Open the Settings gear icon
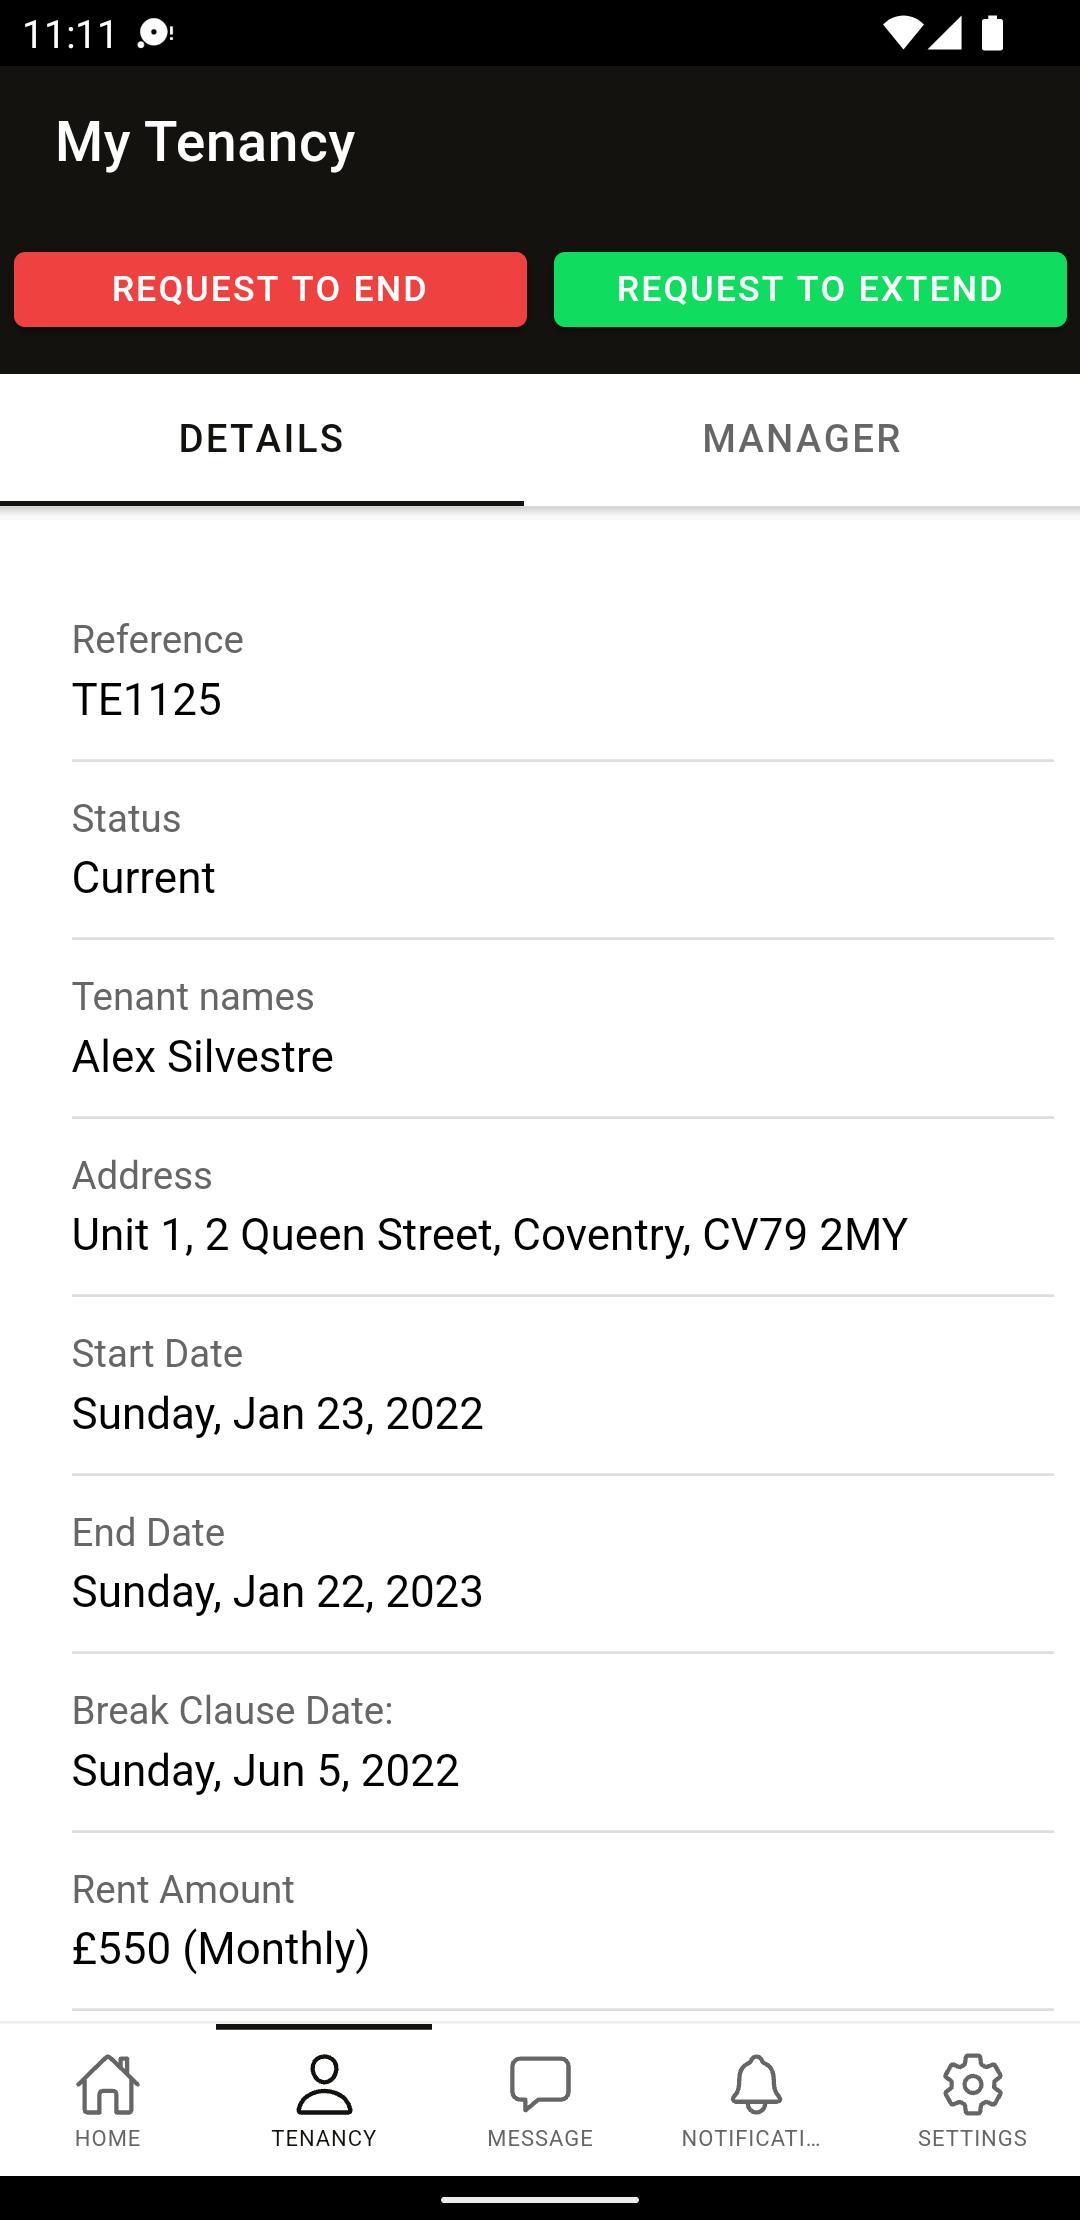Image resolution: width=1080 pixels, height=2220 pixels. point(972,2084)
